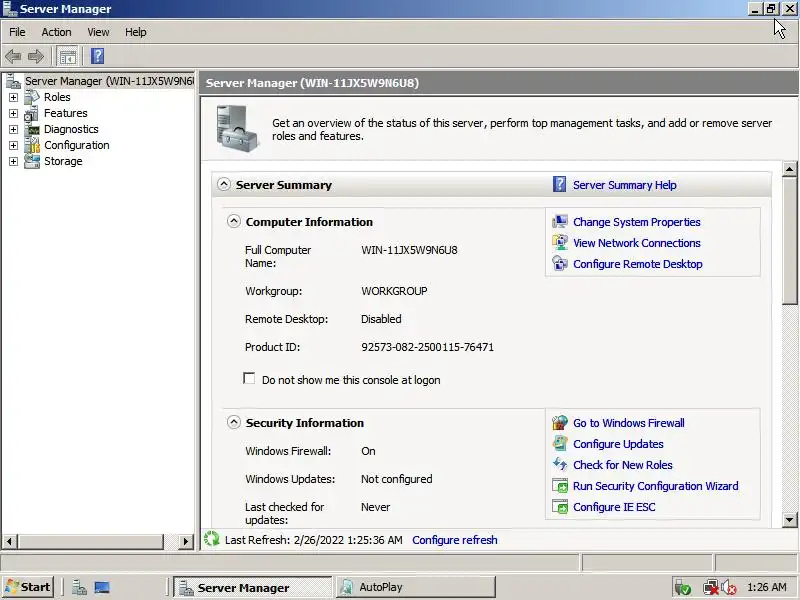Open the View menu
Screen dimensions: 800x600
pos(98,32)
